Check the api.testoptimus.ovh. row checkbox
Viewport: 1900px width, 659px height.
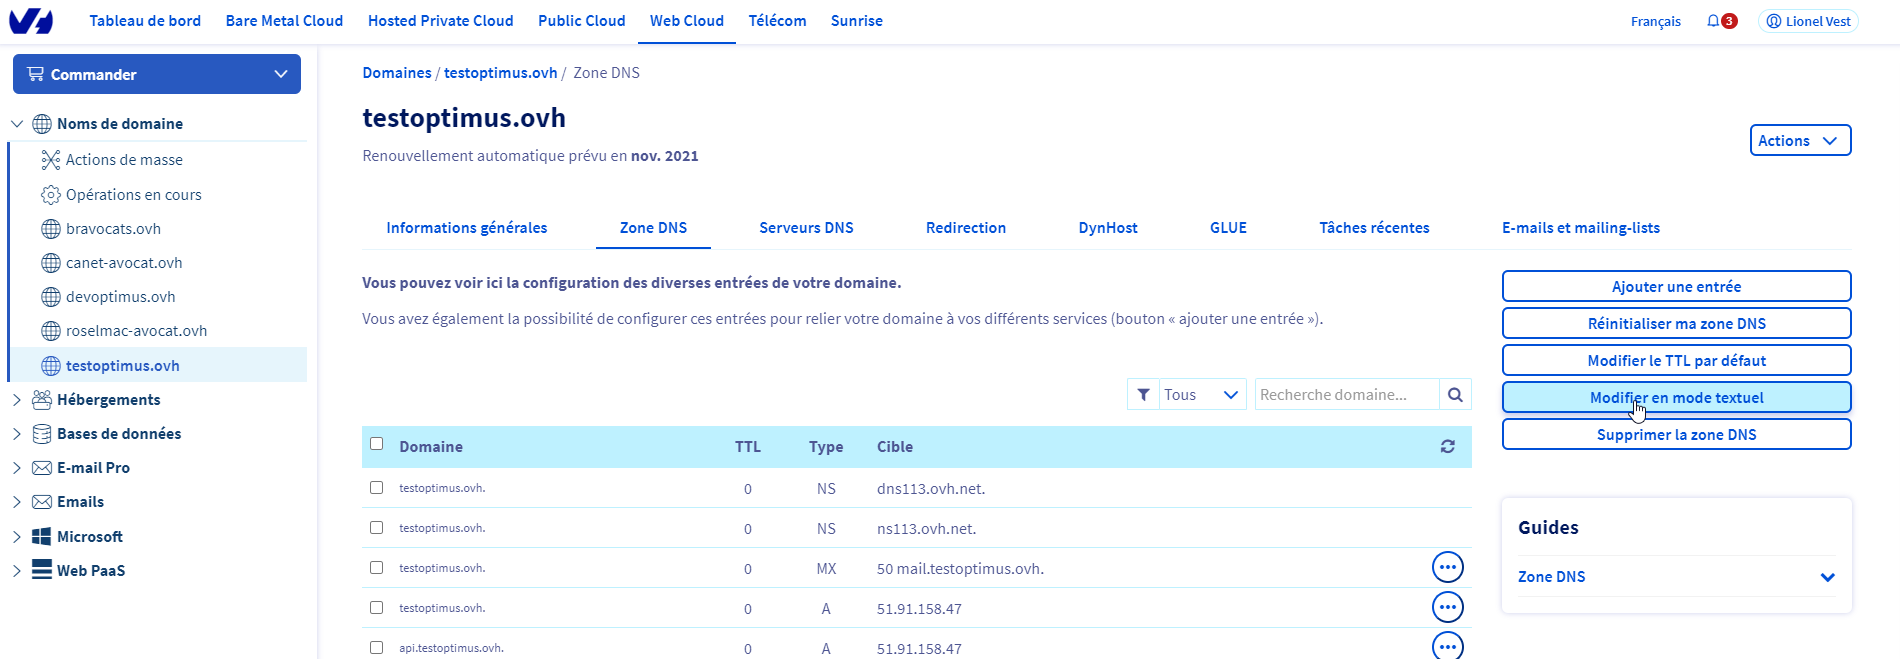[x=377, y=648]
